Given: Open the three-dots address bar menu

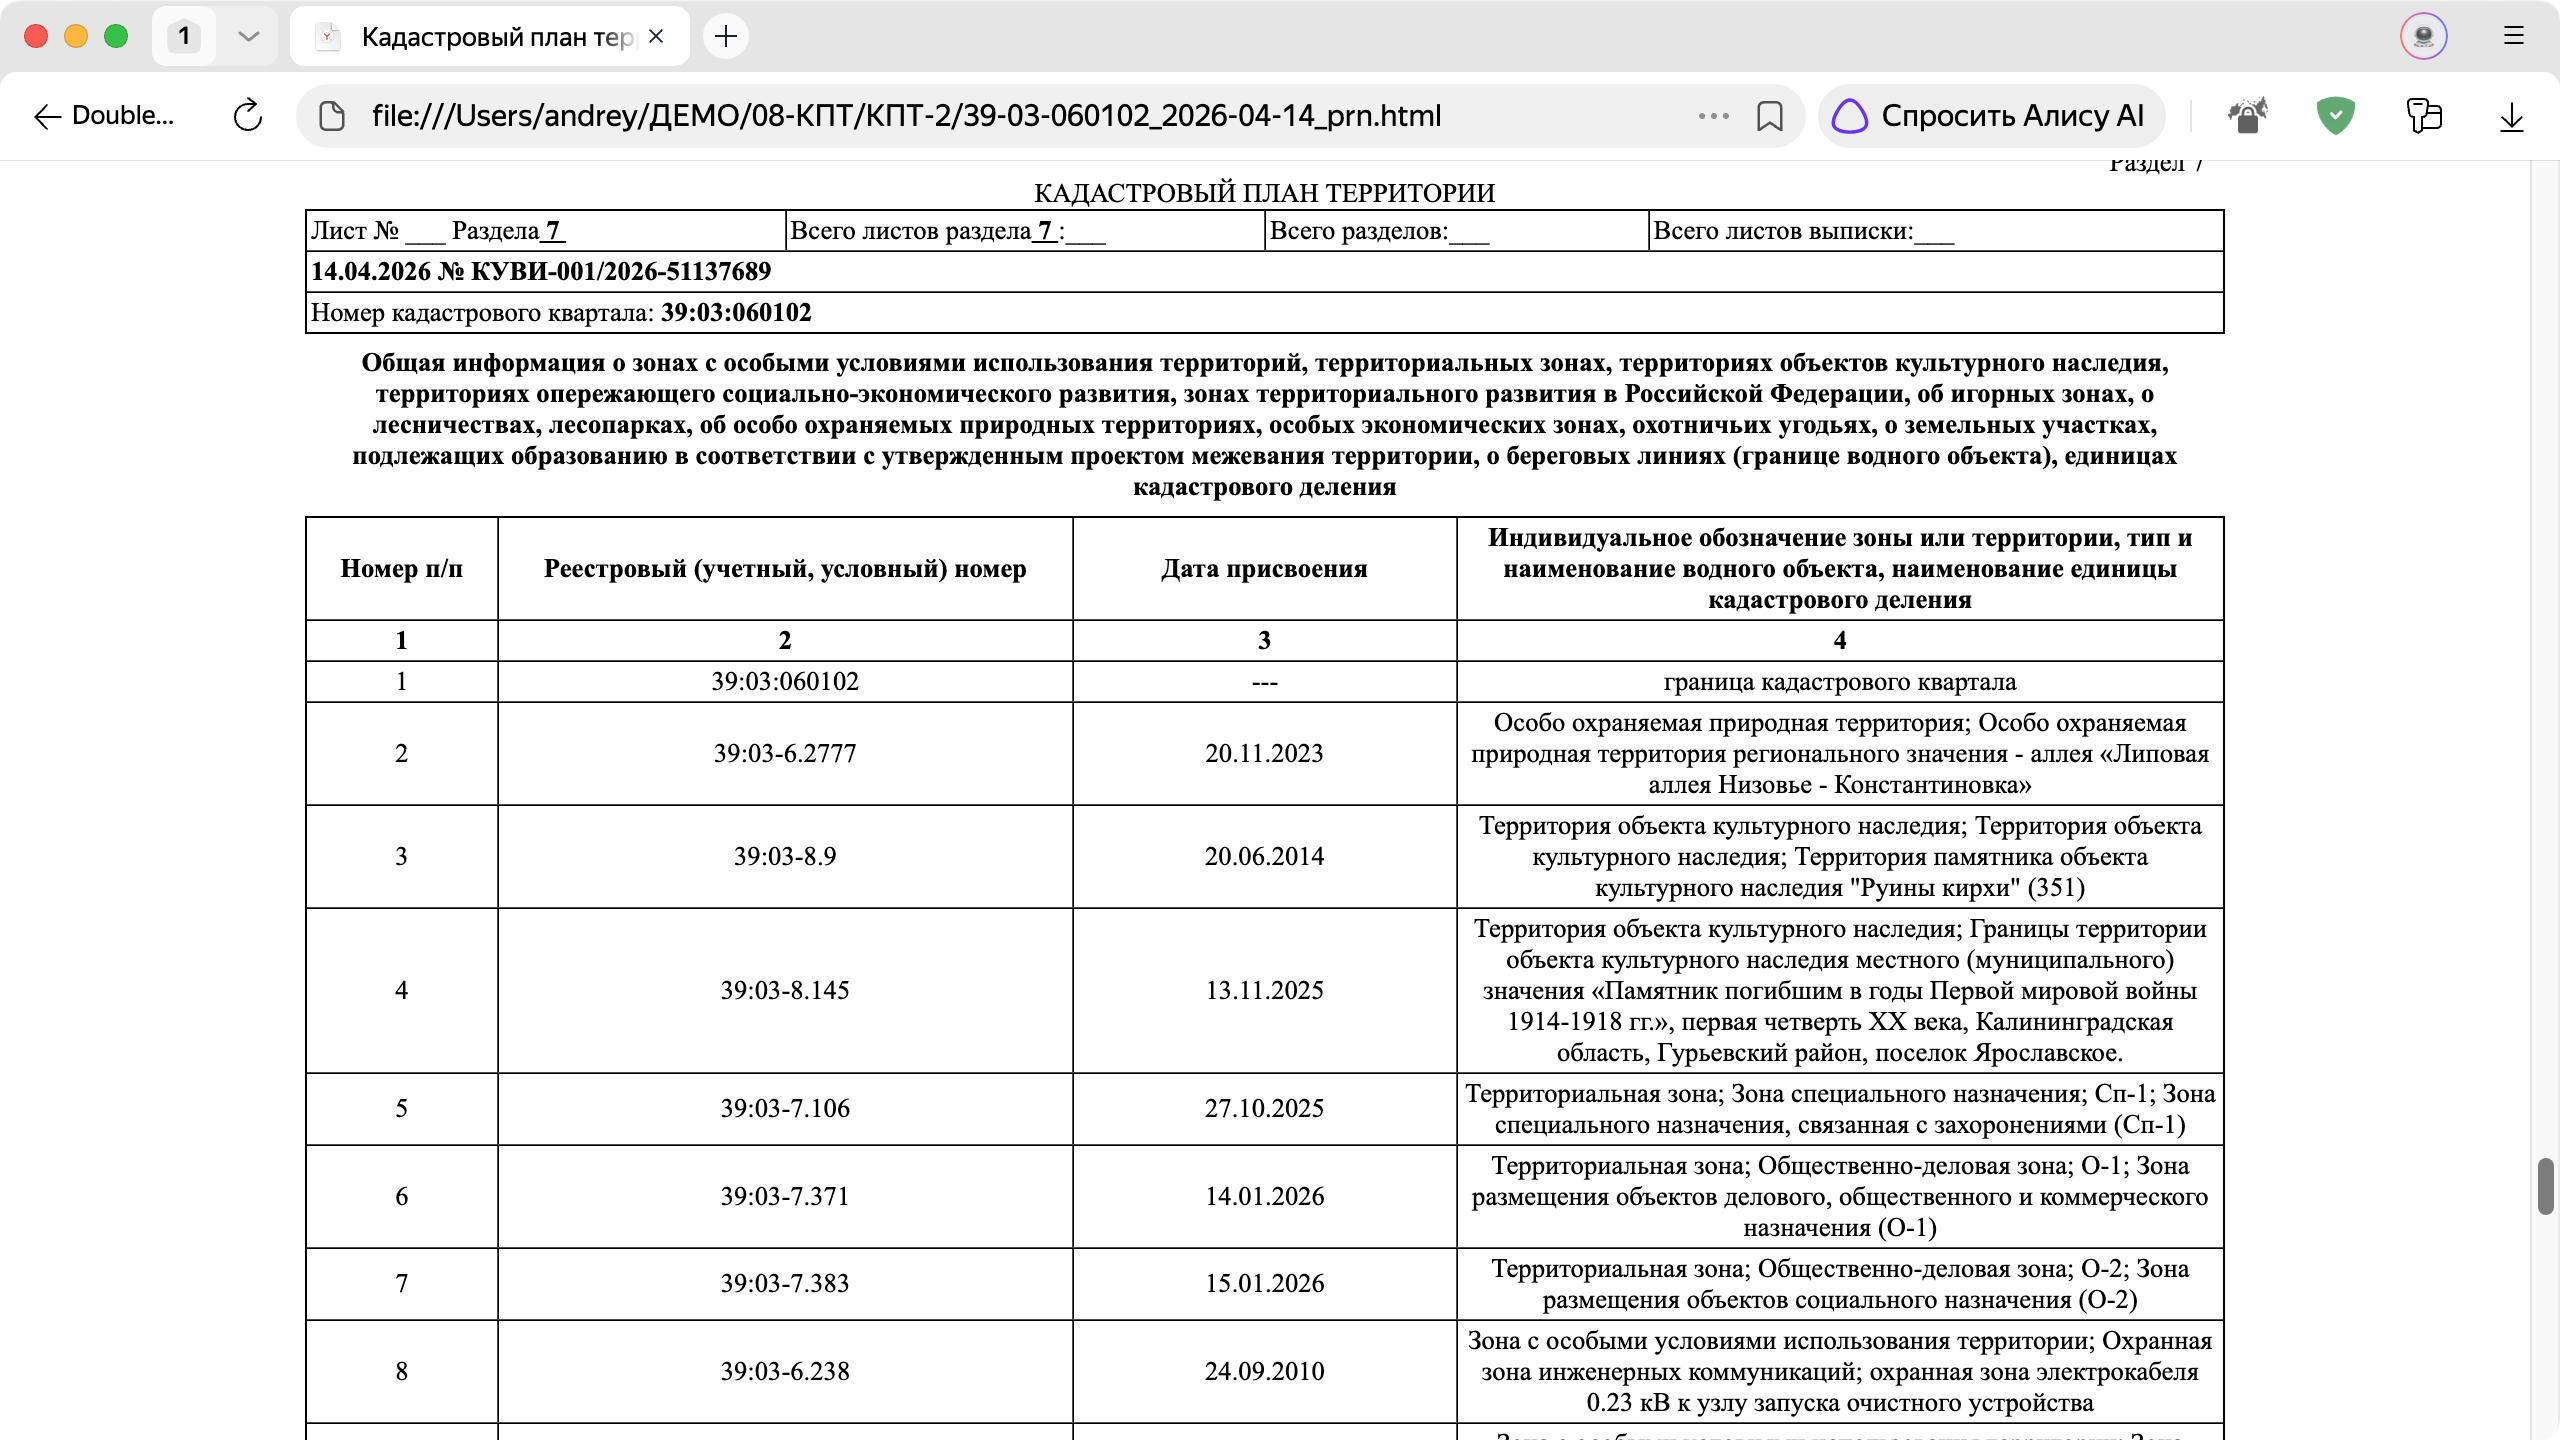Looking at the screenshot, I should [x=1713, y=116].
